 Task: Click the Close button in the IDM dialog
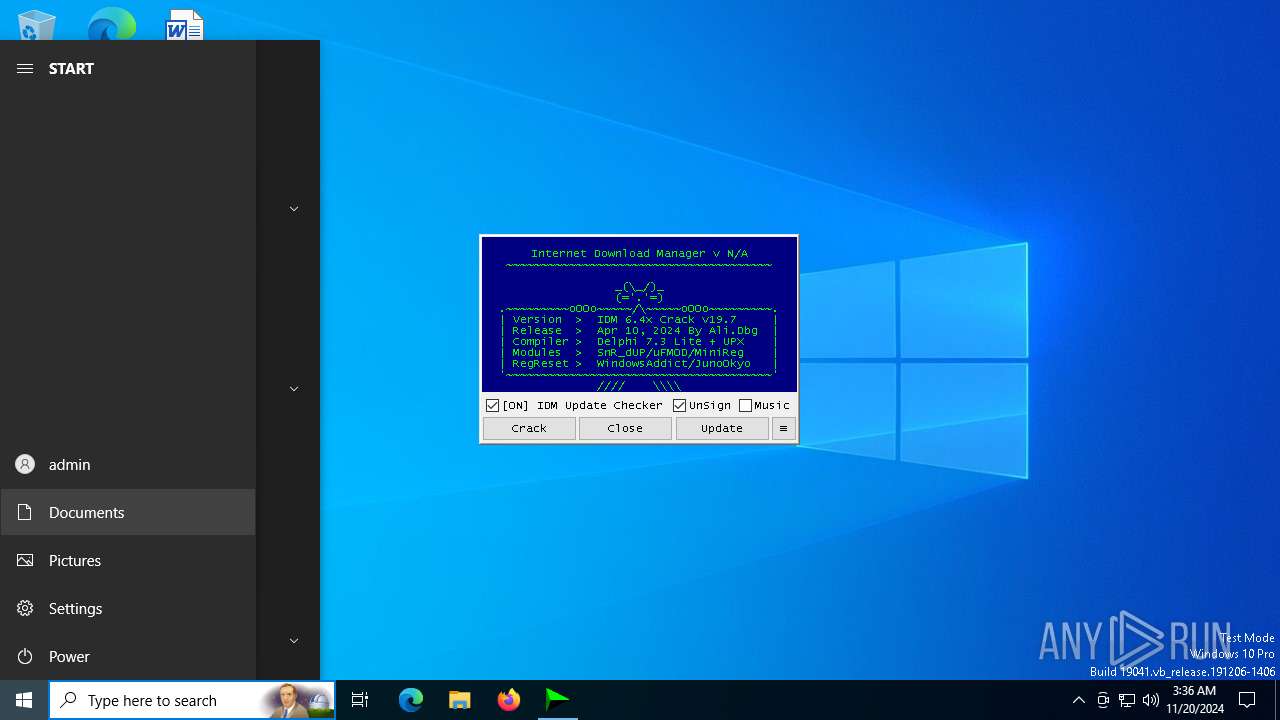click(625, 428)
